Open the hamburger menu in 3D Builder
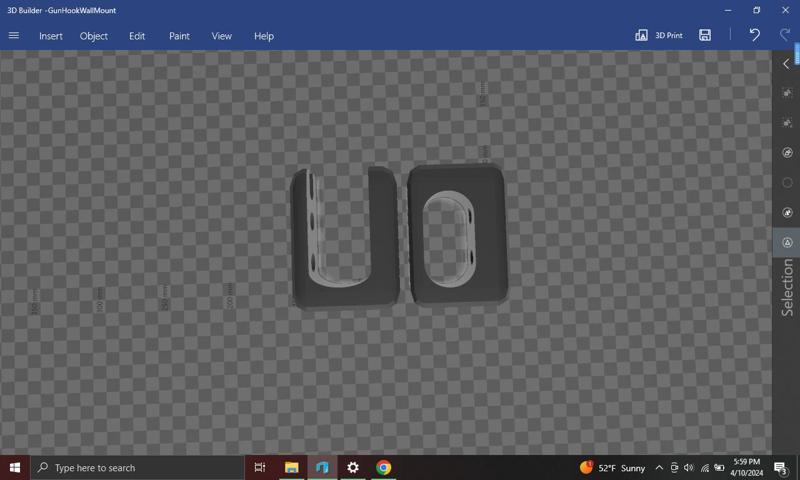Viewport: 800px width, 480px height. 14,36
